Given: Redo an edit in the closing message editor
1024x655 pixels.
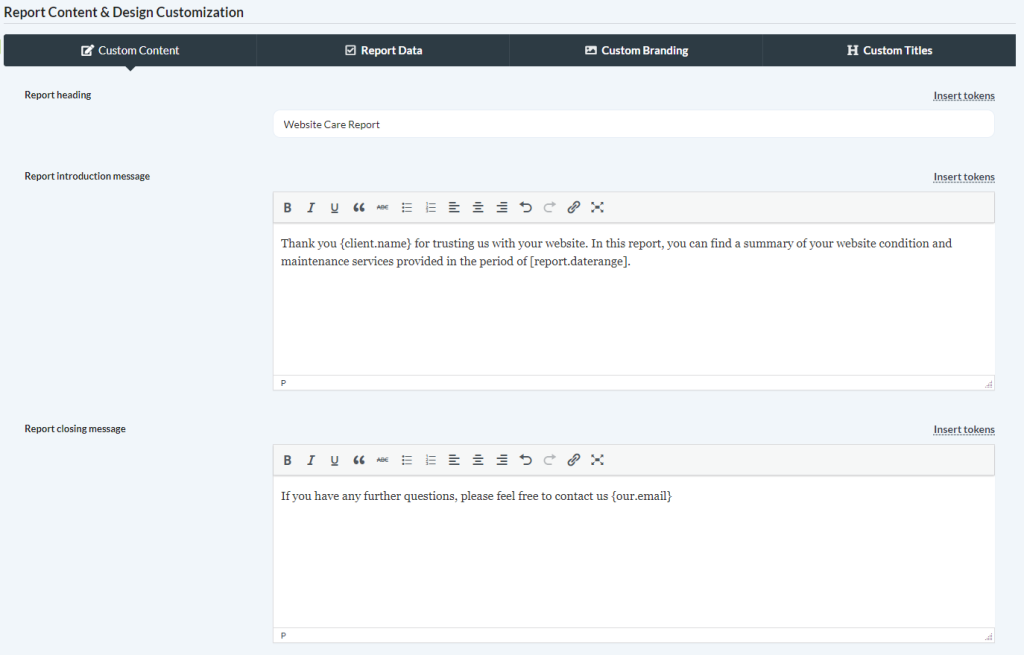Looking at the screenshot, I should click(549, 459).
